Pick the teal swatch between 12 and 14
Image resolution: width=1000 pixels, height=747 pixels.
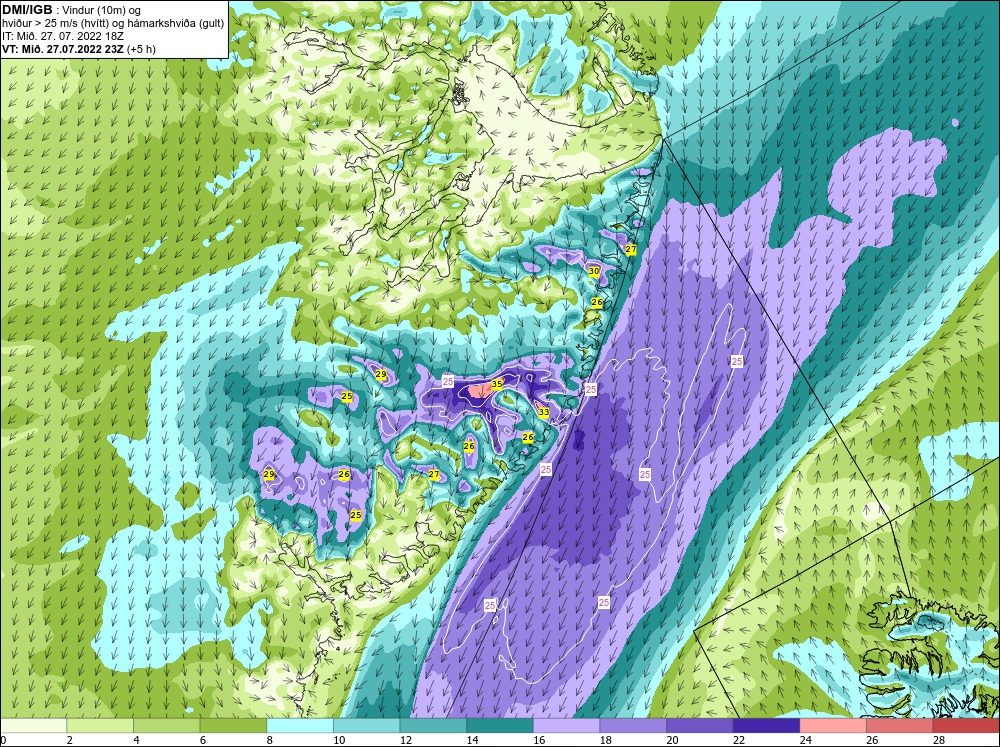[x=433, y=725]
